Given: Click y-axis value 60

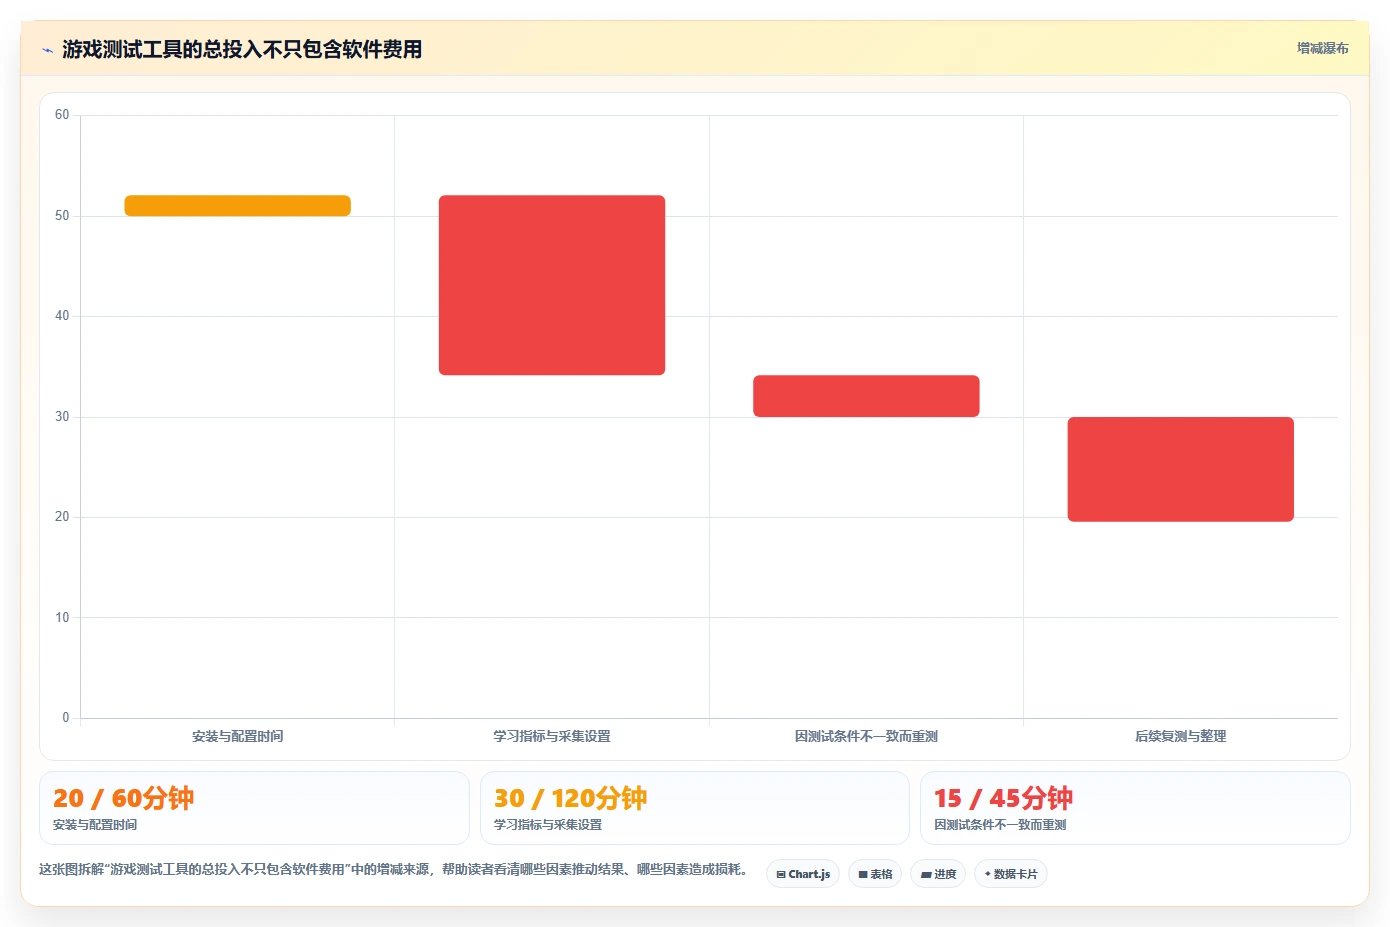Looking at the screenshot, I should click(x=62, y=115).
